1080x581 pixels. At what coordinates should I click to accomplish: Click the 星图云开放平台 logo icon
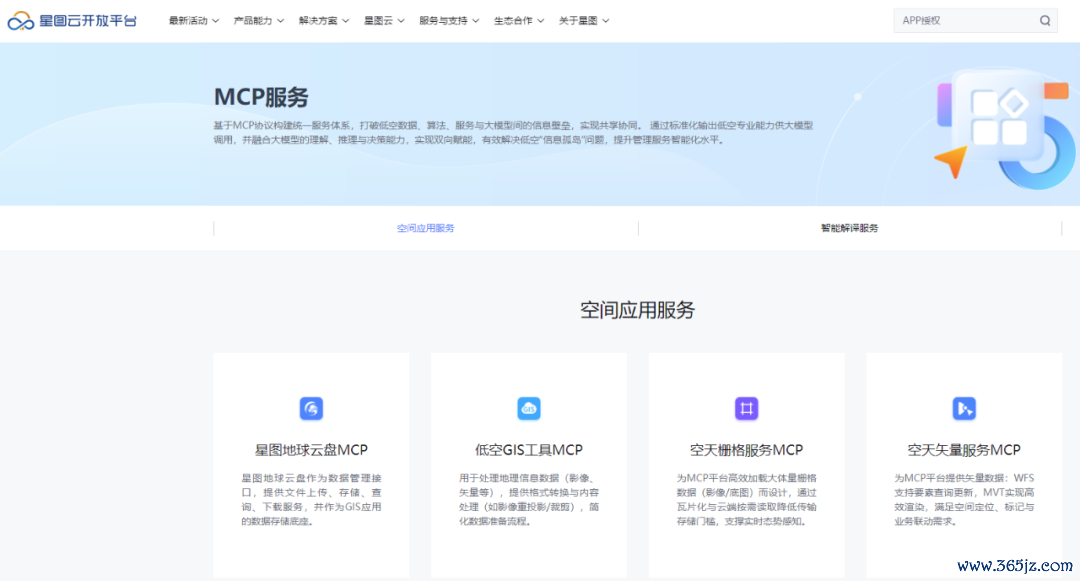pos(21,21)
